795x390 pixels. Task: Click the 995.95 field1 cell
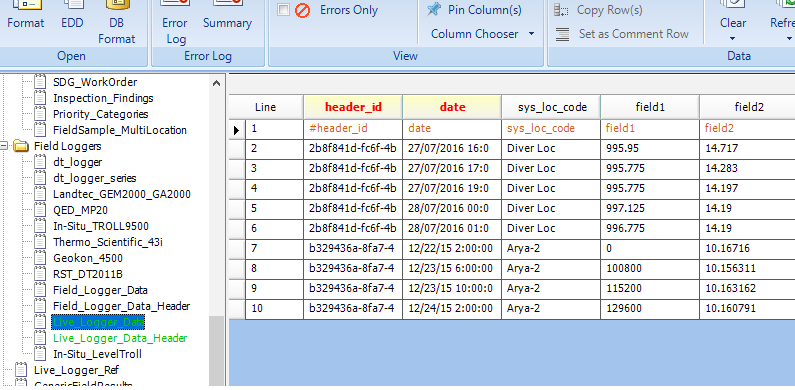[x=650, y=149]
